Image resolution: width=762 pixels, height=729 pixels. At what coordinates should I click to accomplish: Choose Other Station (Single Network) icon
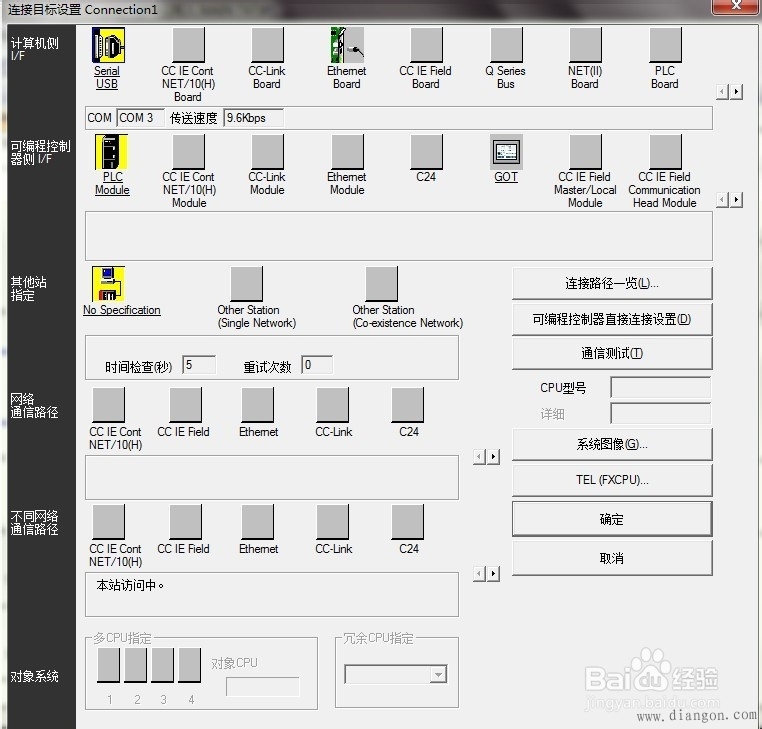(x=246, y=284)
